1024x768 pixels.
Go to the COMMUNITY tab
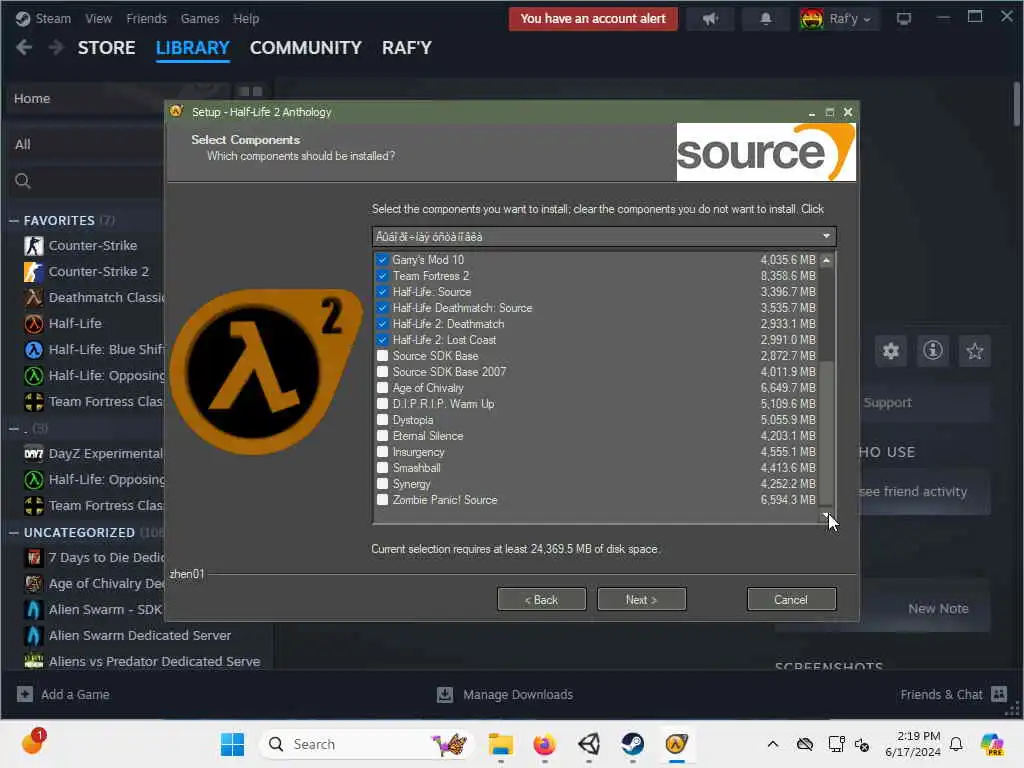306,48
